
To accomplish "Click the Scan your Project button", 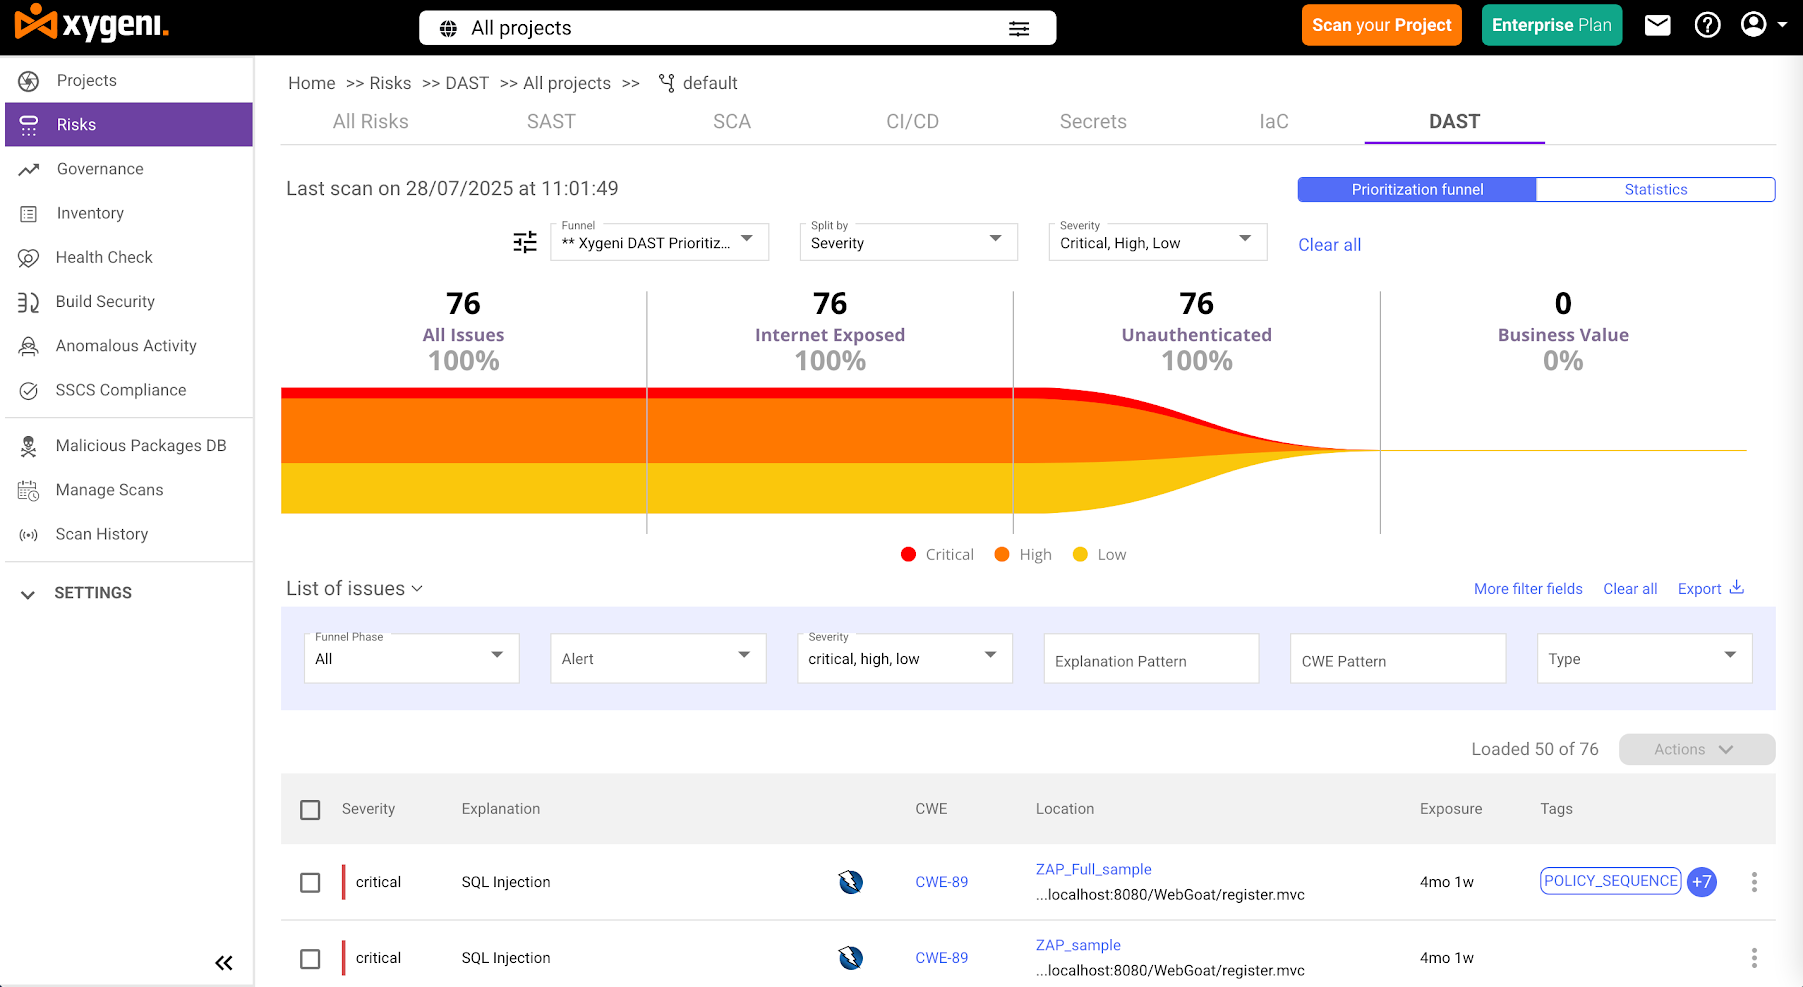I will point(1381,25).
